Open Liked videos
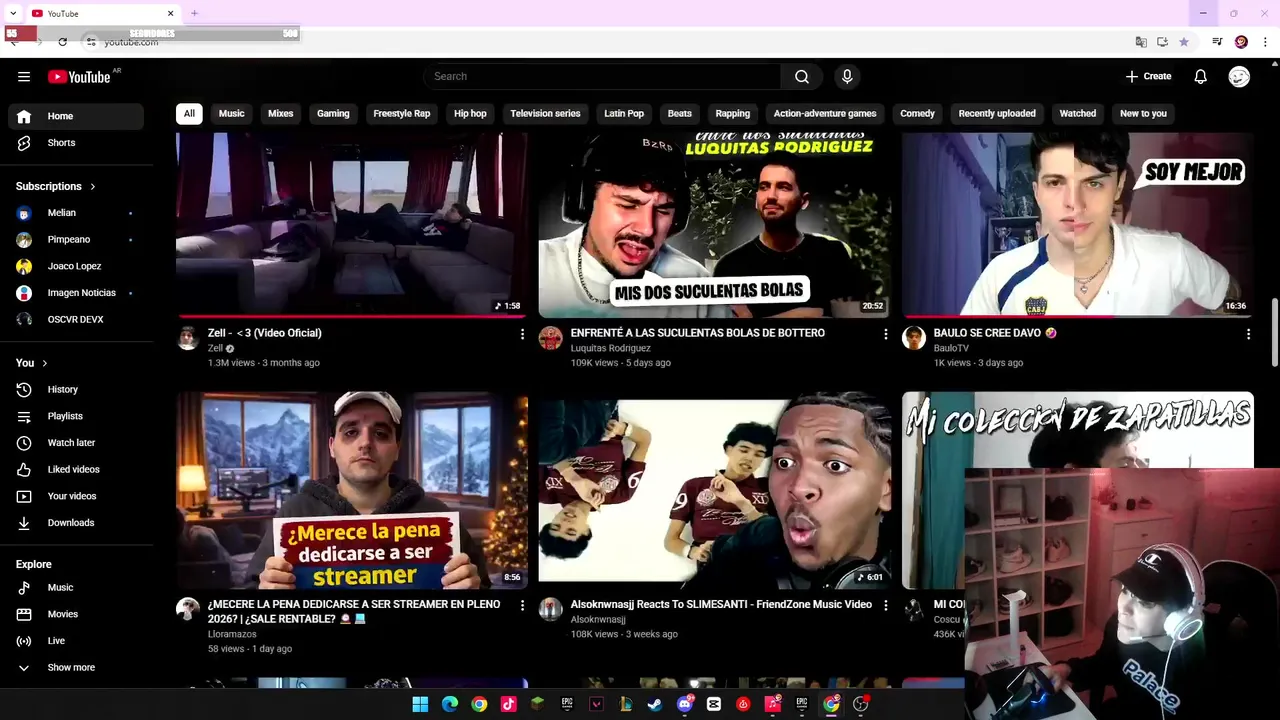Screen dimensions: 1280x720 tap(76, 470)
